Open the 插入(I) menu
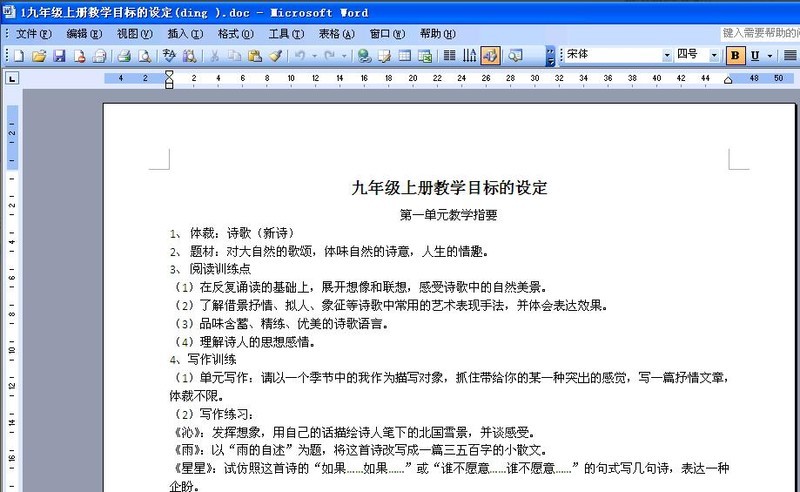 185,34
